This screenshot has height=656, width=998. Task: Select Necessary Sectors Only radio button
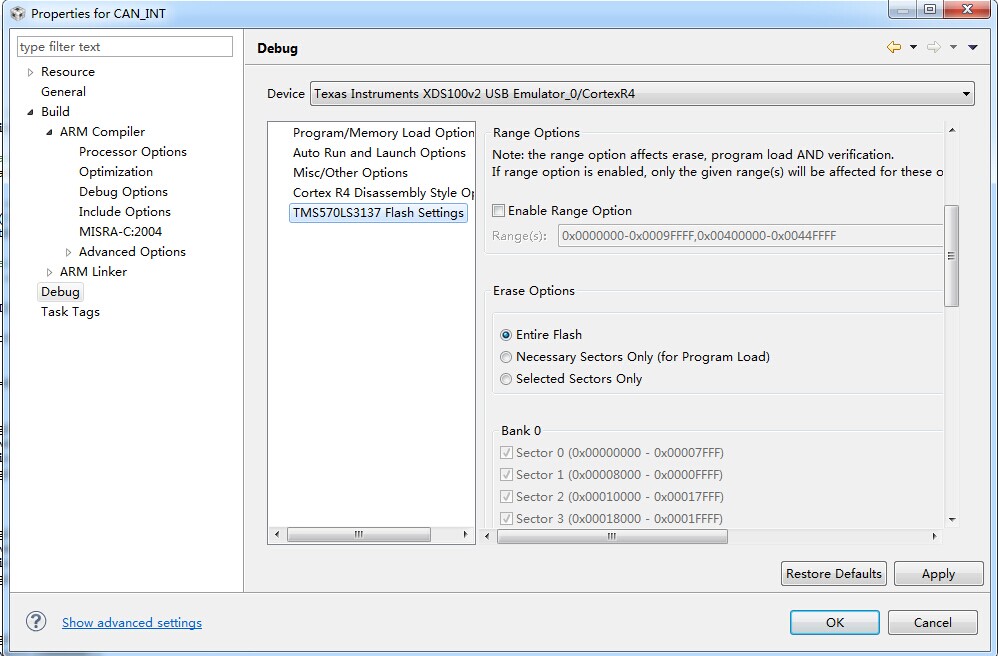pos(506,357)
